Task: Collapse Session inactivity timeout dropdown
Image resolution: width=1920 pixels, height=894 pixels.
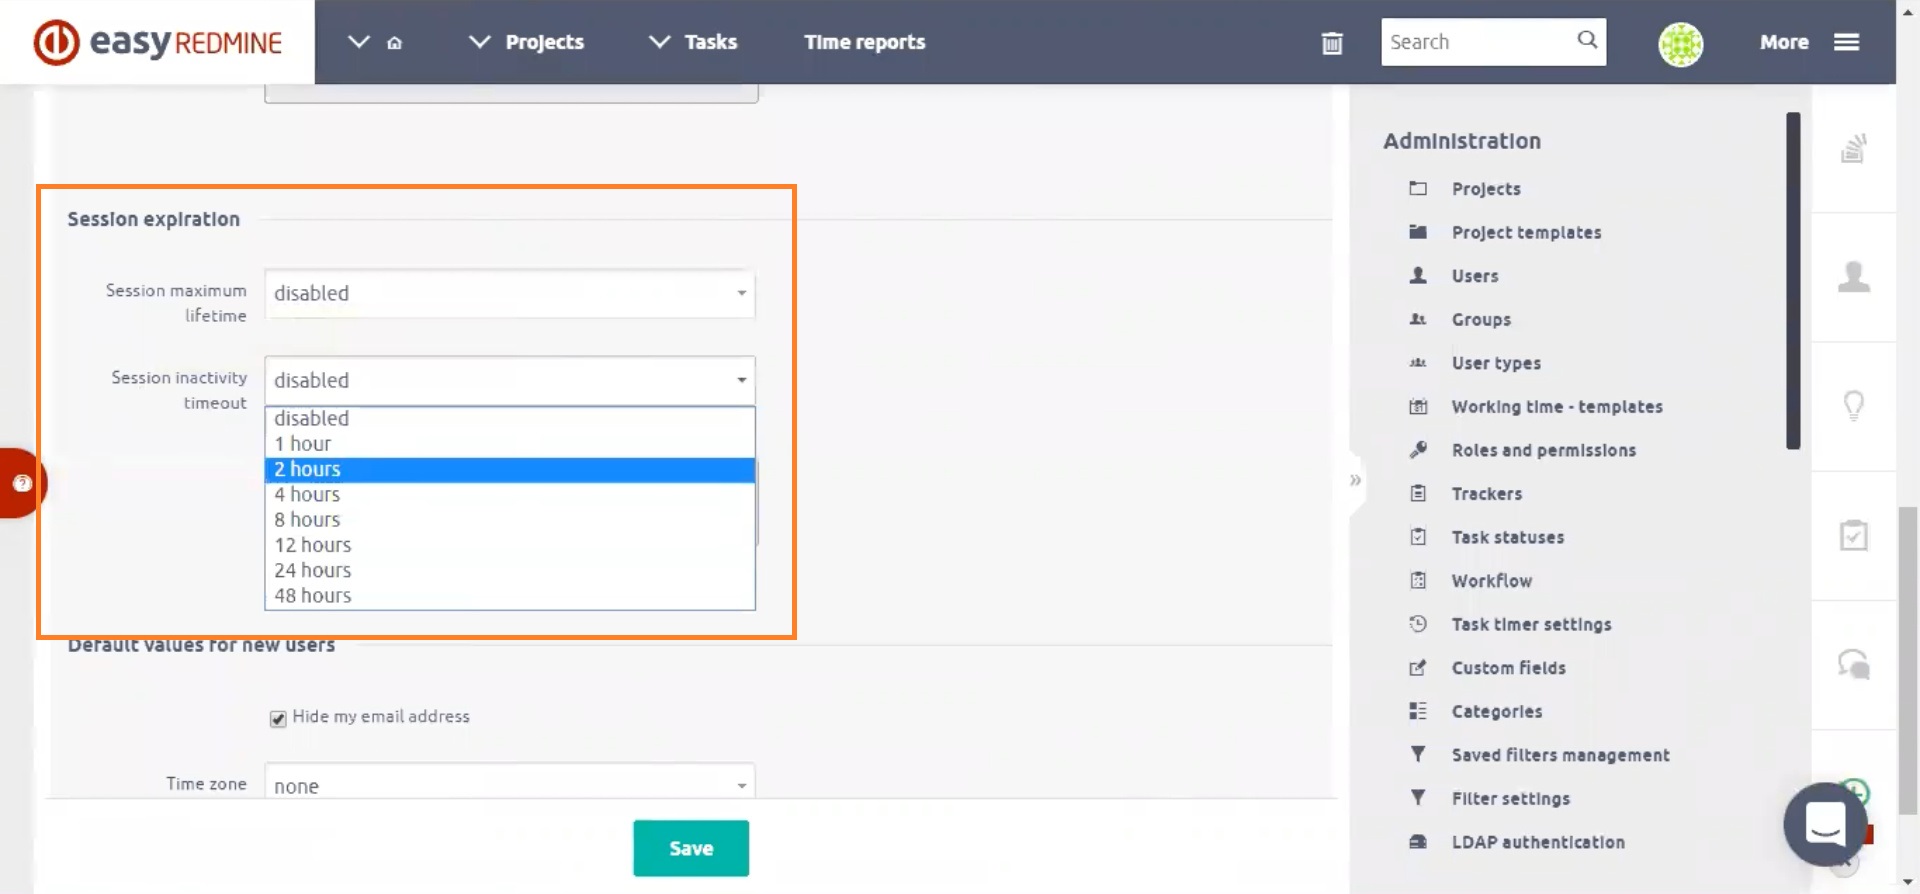Action: (510, 381)
